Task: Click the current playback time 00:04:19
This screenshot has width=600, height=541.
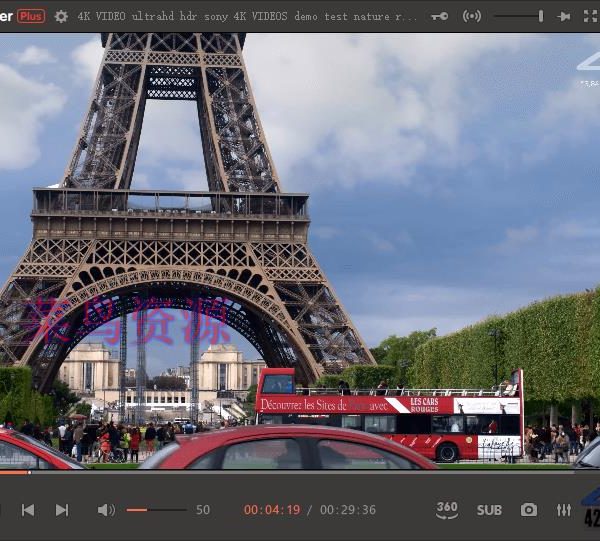Action: click(272, 510)
